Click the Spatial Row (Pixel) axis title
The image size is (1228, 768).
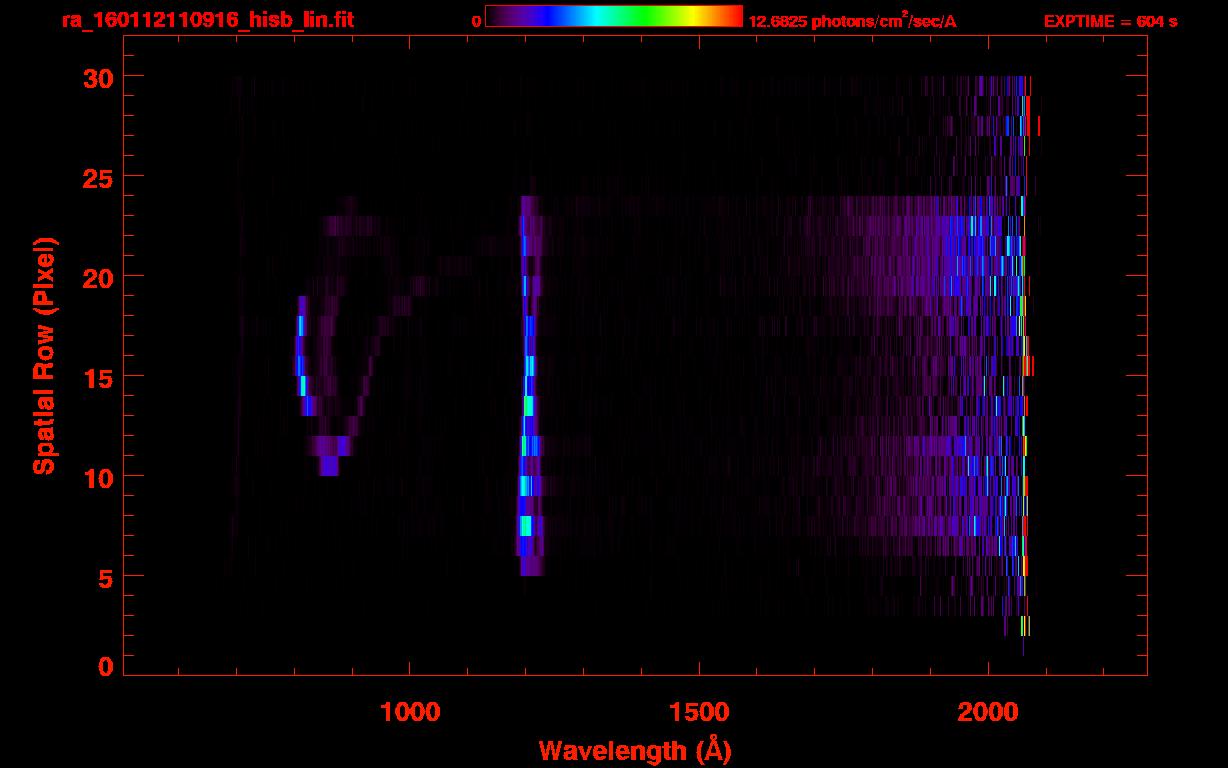44,356
